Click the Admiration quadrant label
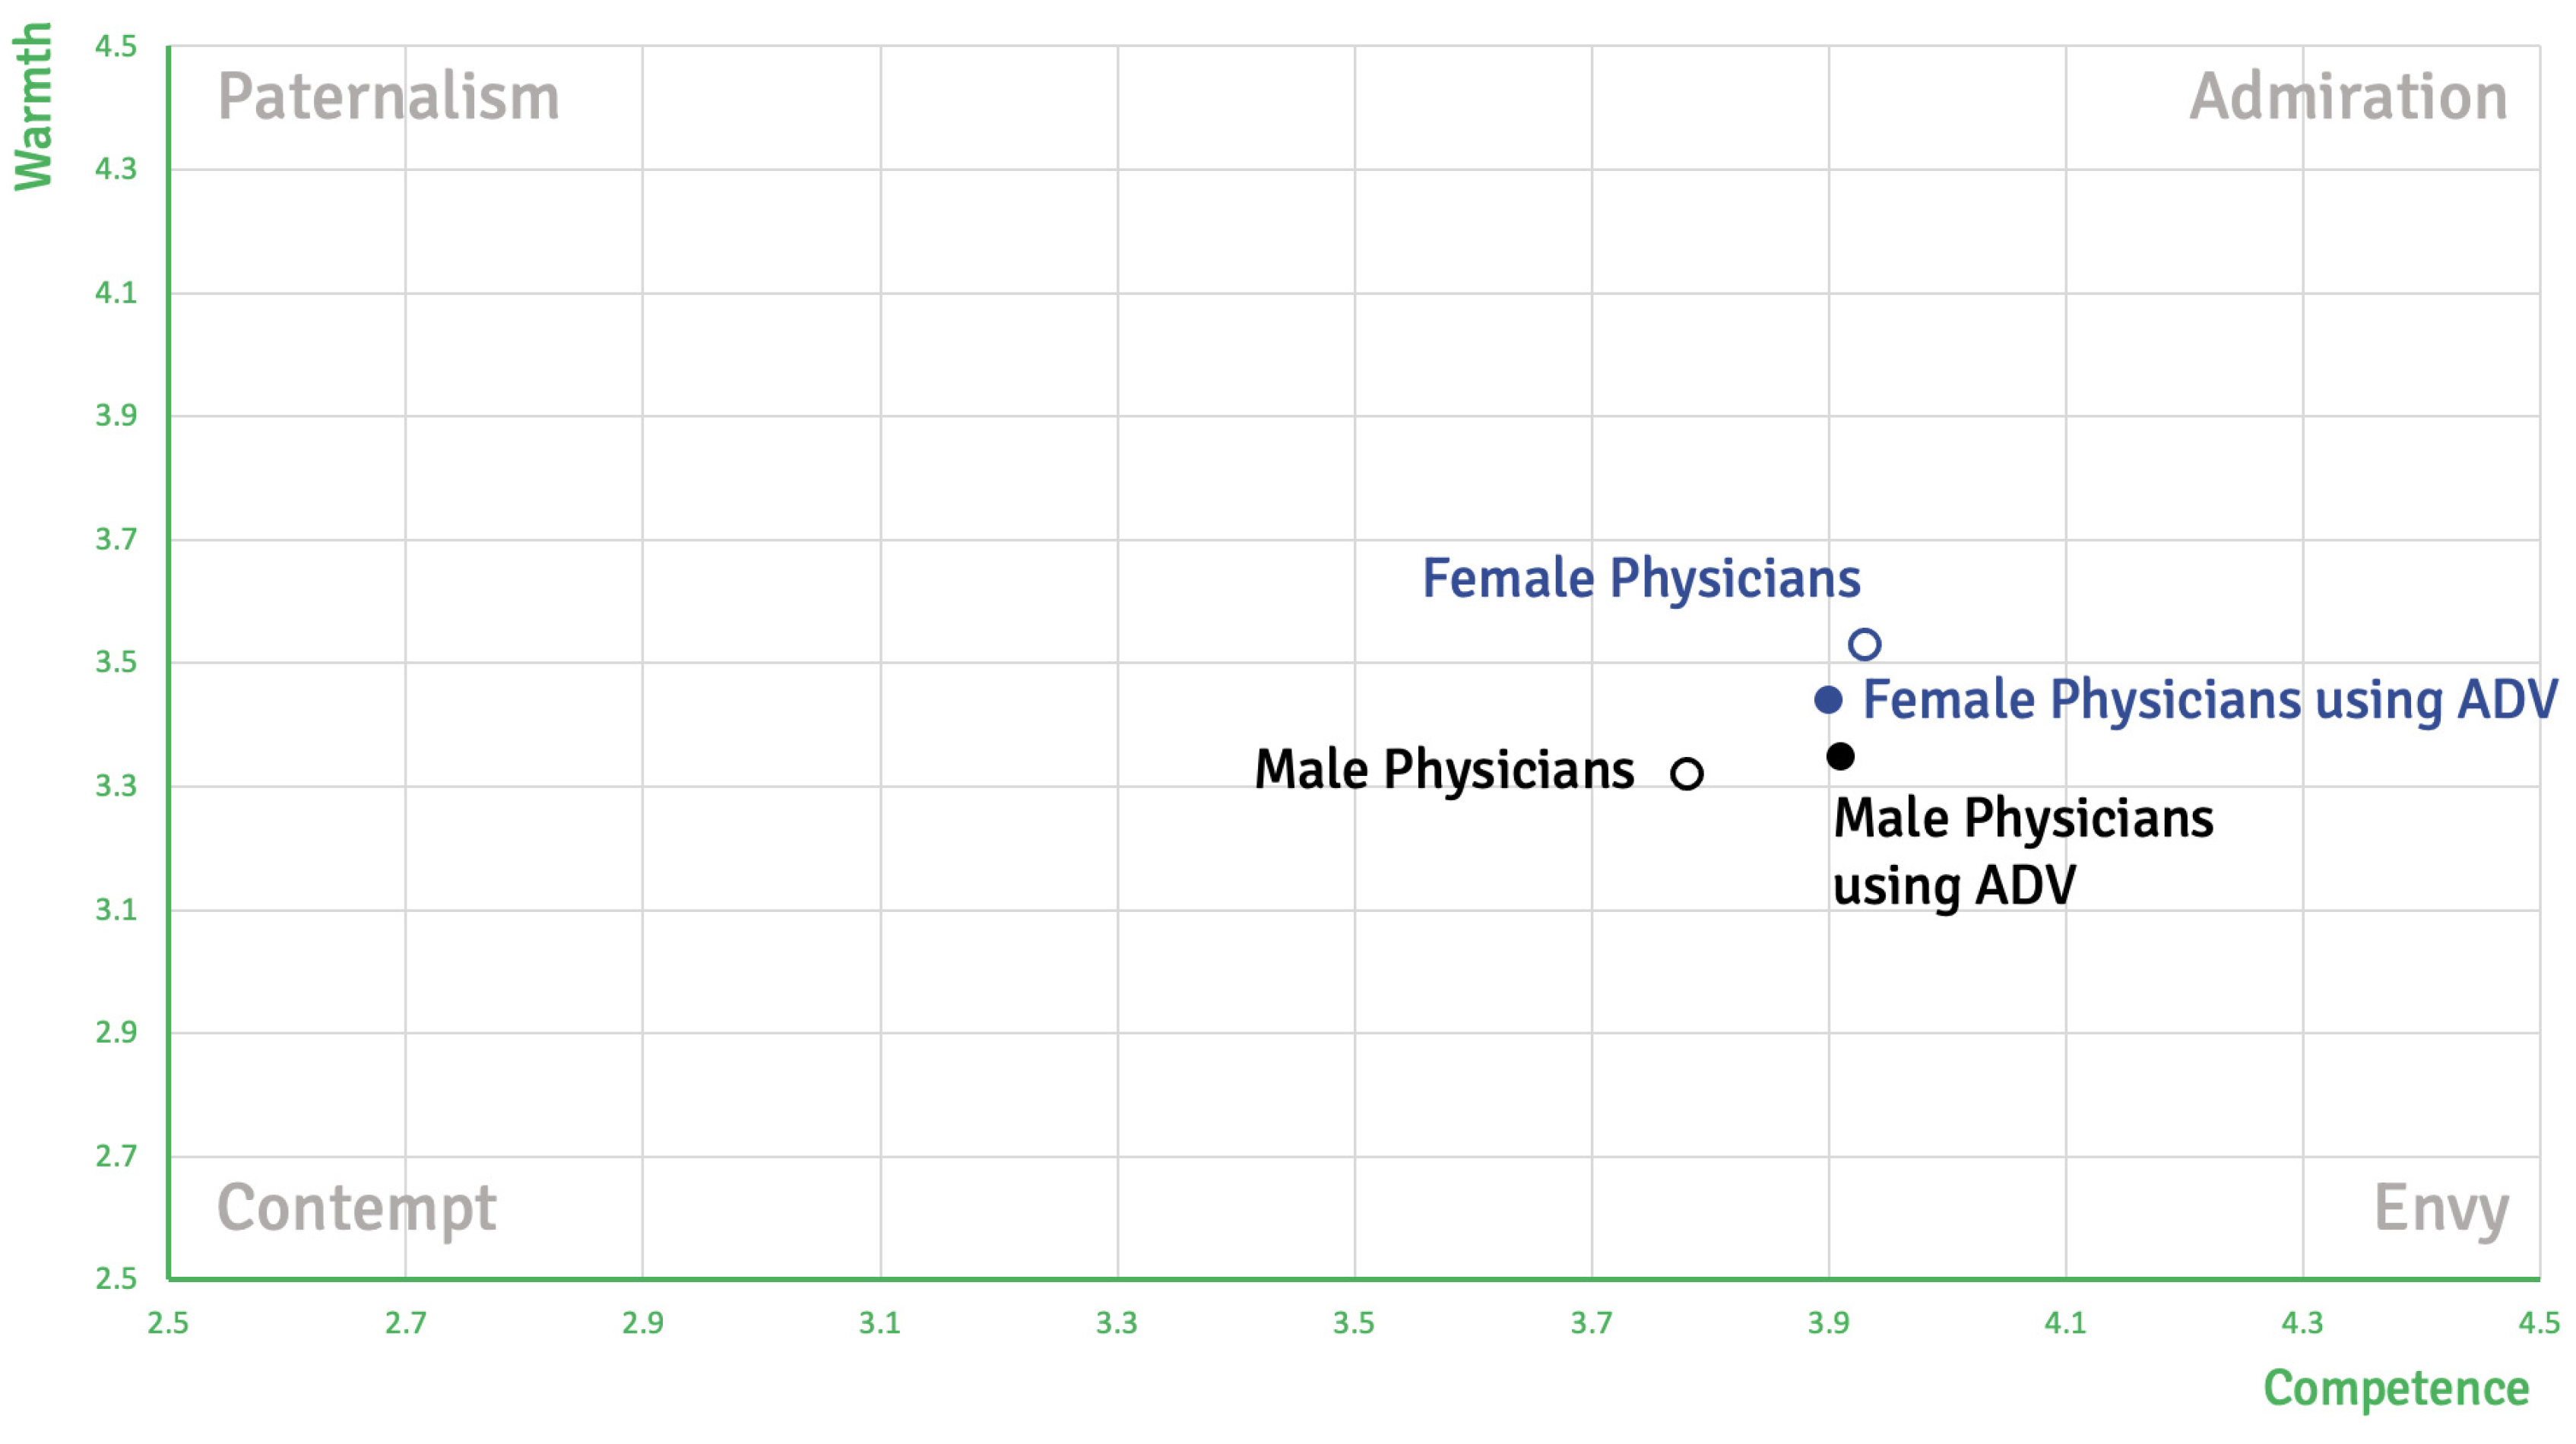 (2348, 97)
